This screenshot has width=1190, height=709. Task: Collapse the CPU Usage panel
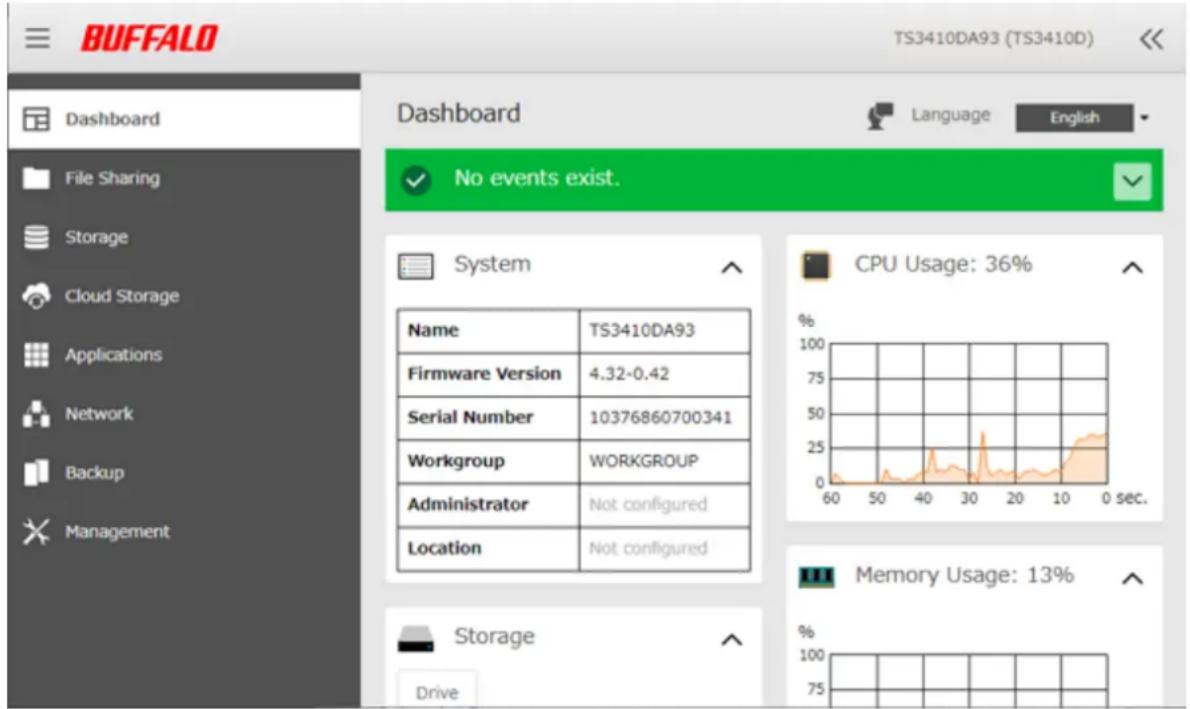pos(1132,267)
